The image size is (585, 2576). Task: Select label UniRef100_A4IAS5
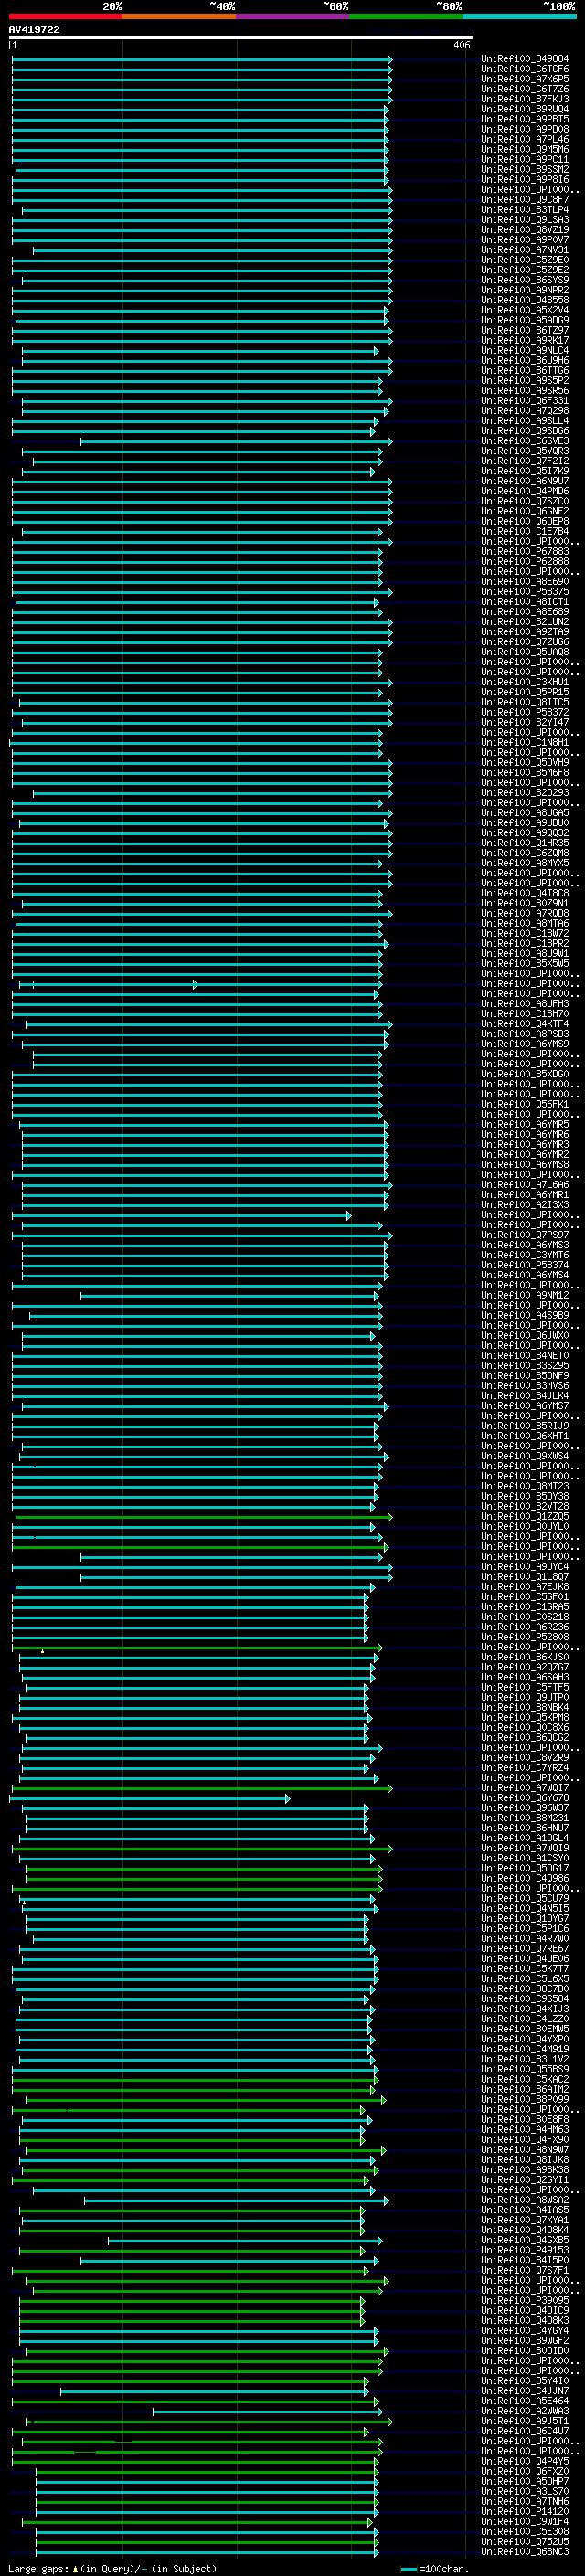pyautogui.click(x=525, y=2210)
